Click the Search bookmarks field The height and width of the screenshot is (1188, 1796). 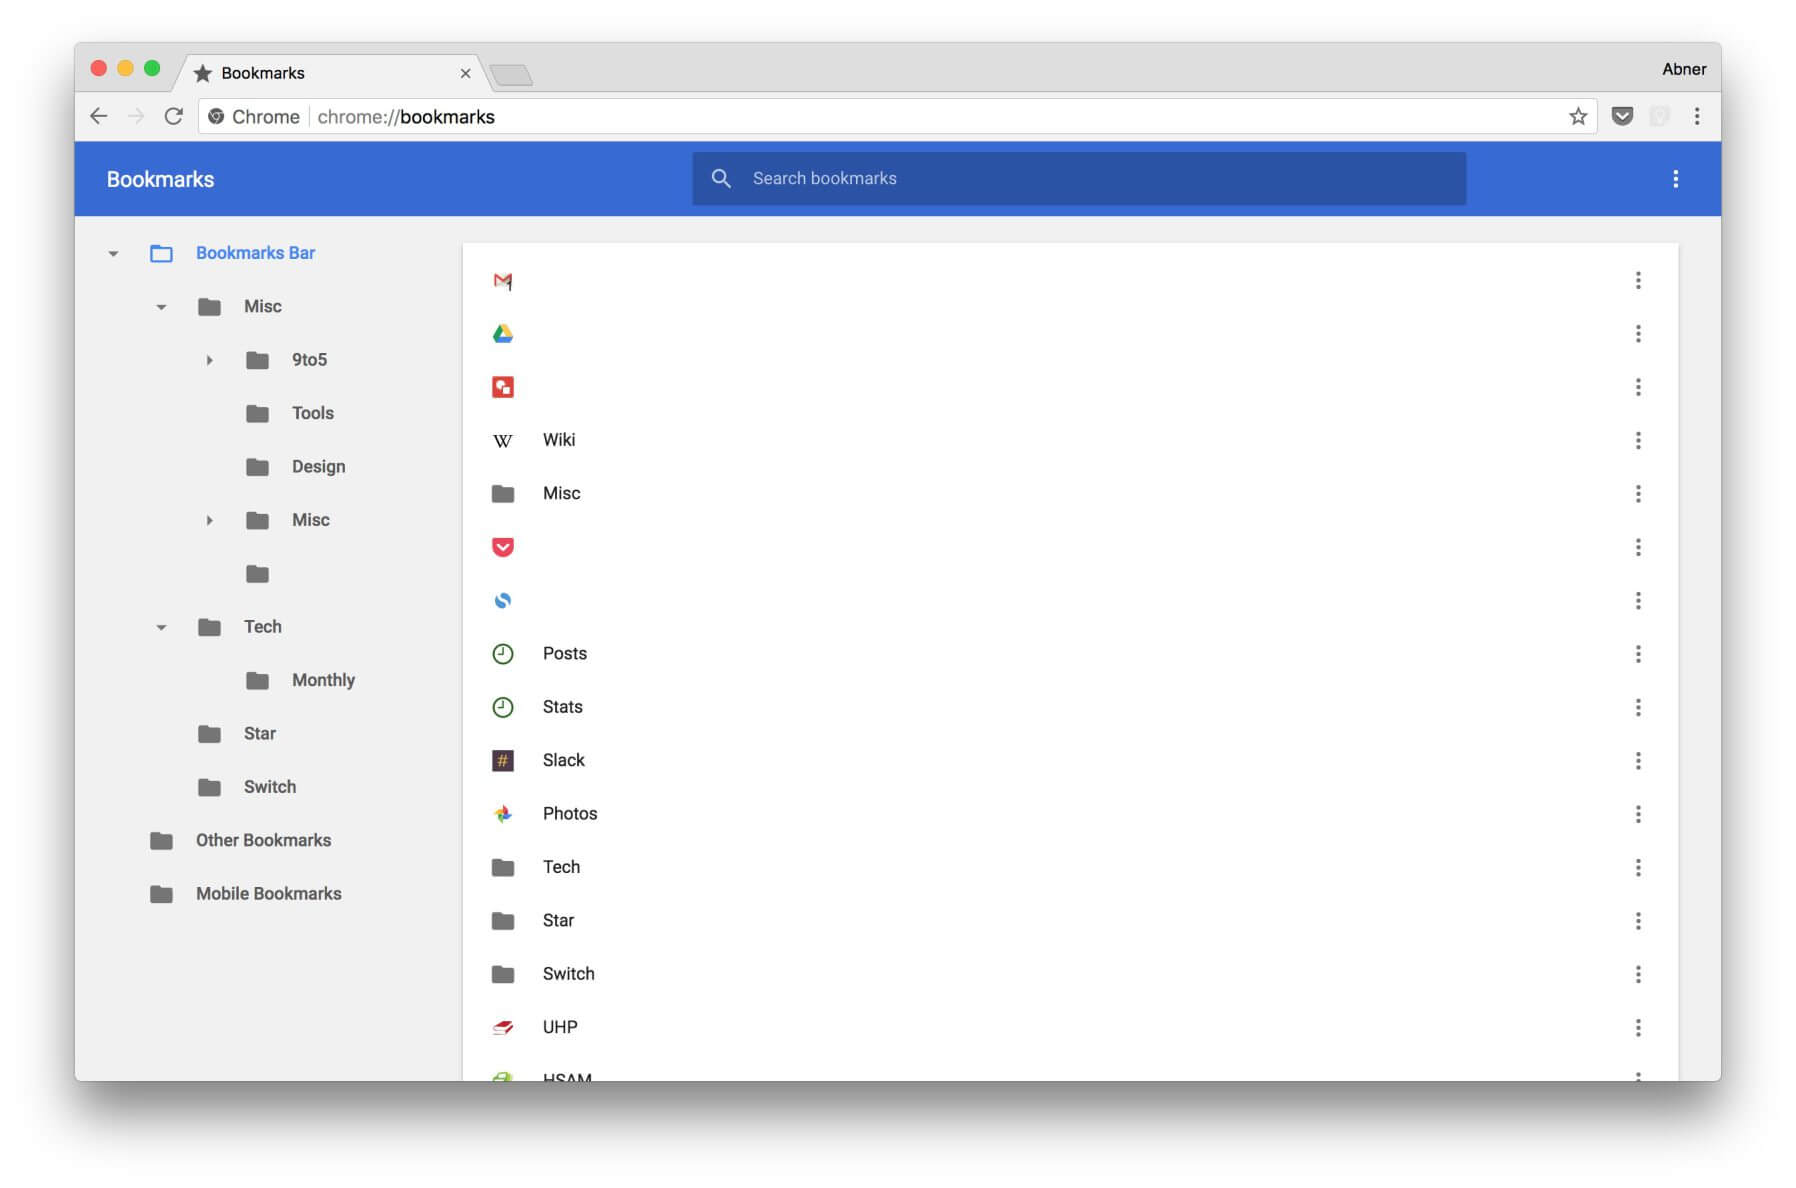pos(1080,179)
